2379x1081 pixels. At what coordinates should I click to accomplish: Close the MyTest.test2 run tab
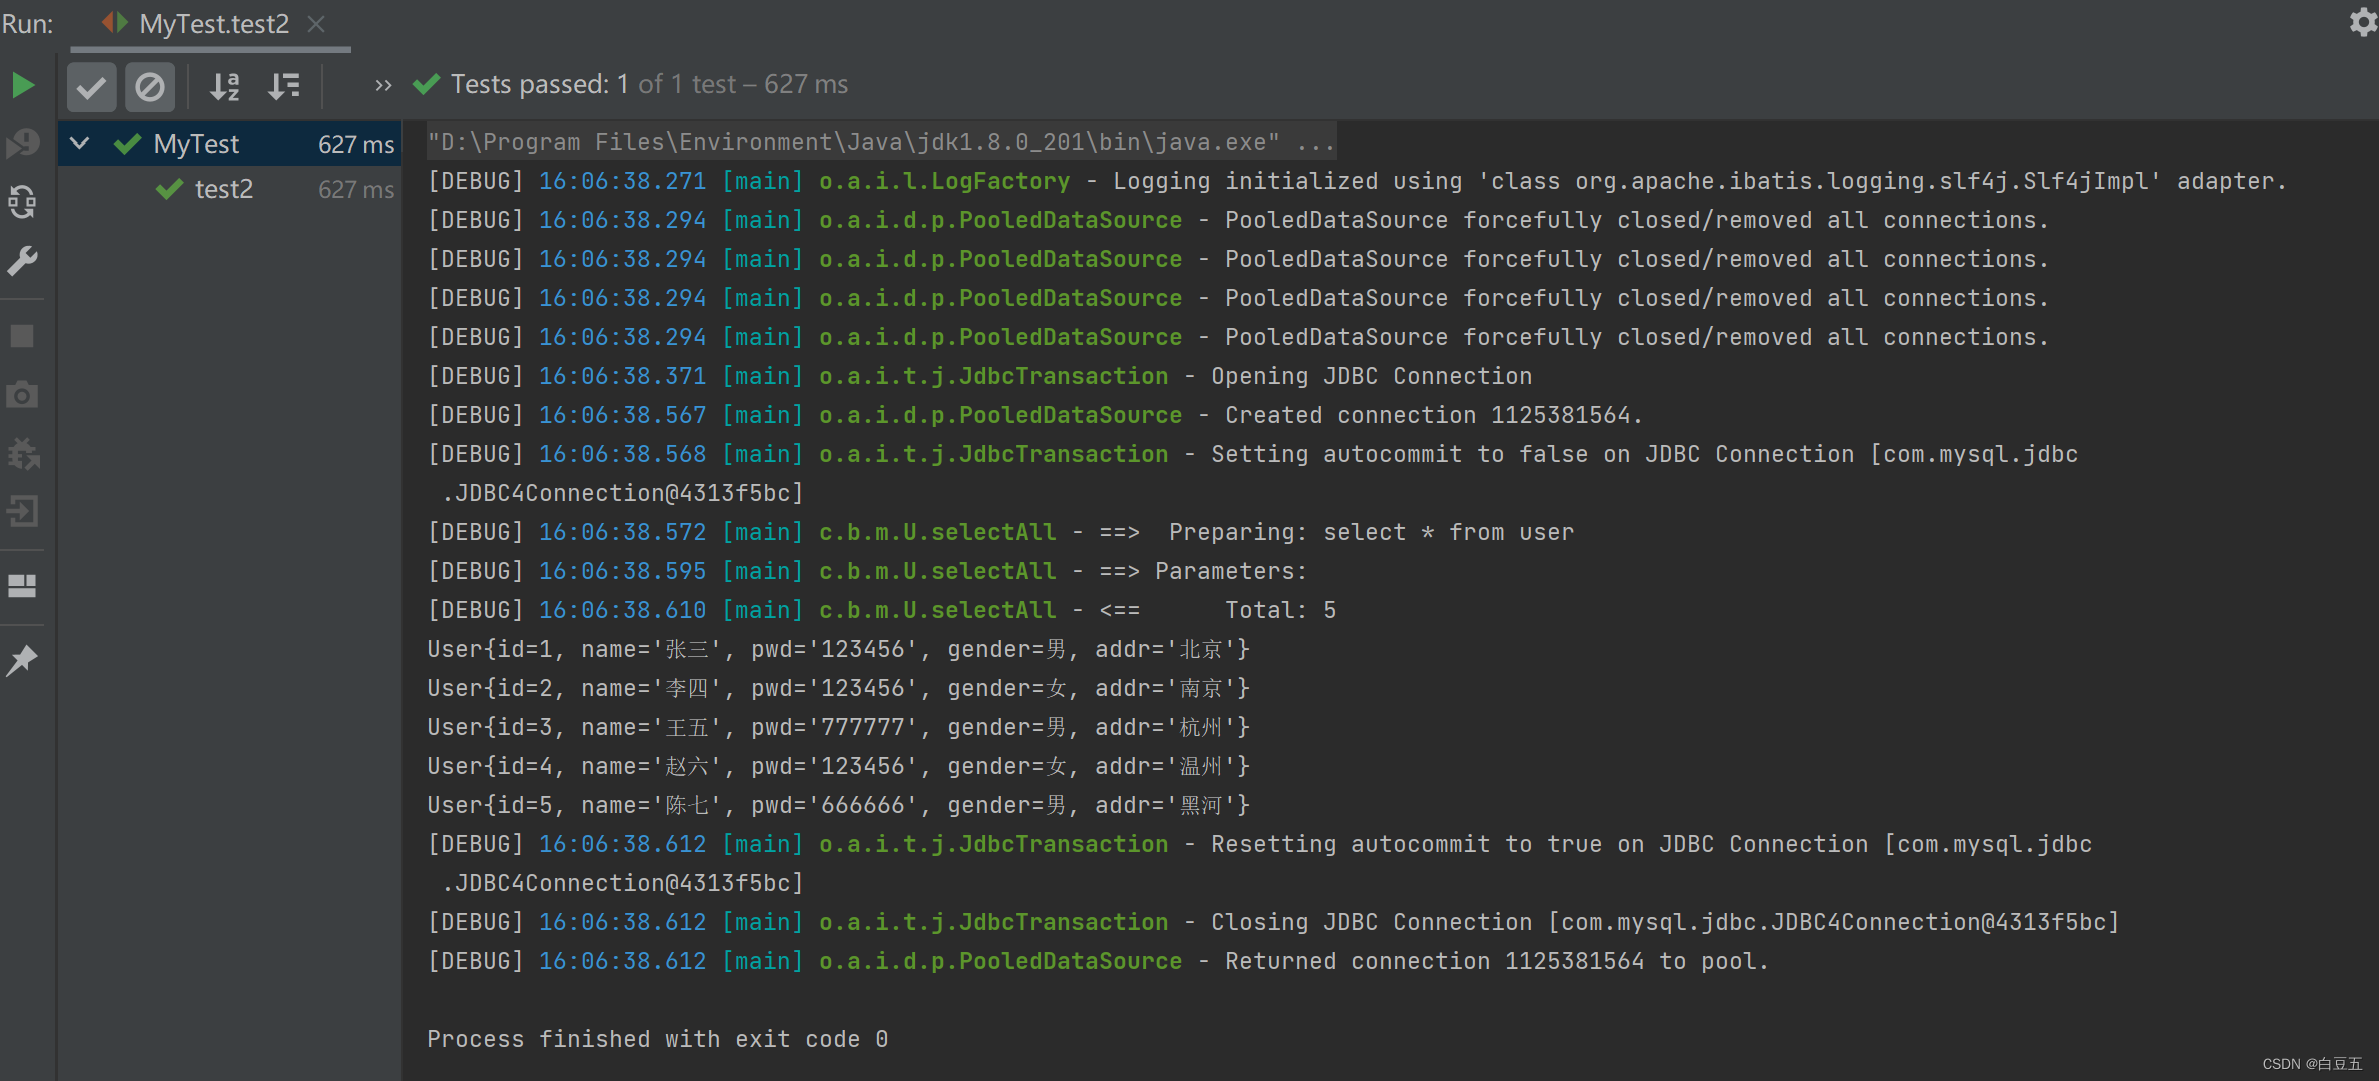[x=316, y=23]
